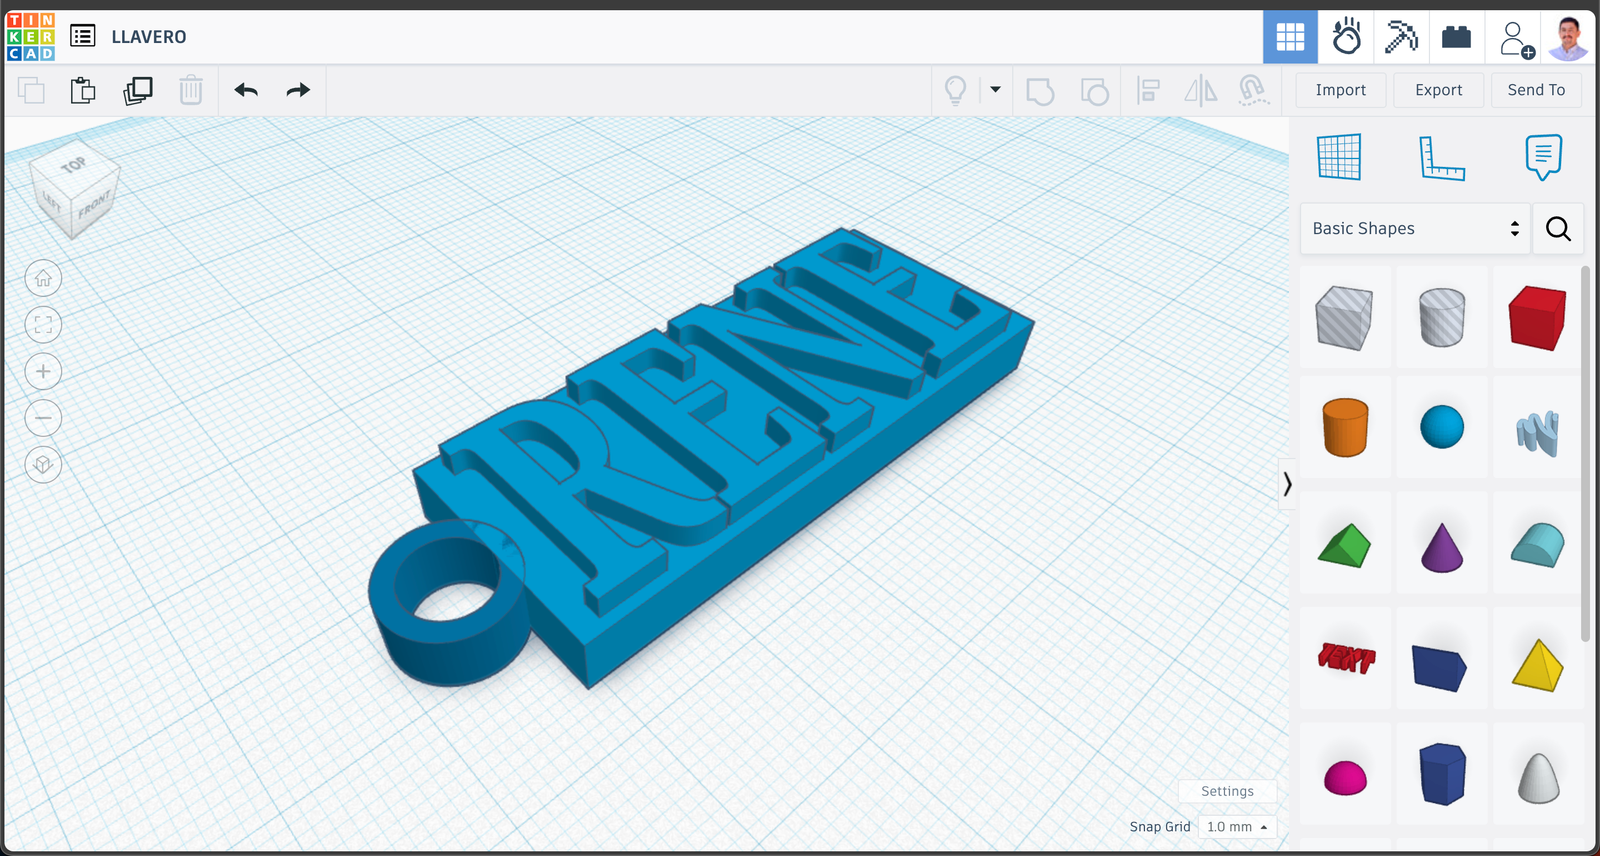Pick the gray Paraboloid shape

pyautogui.click(x=1538, y=778)
